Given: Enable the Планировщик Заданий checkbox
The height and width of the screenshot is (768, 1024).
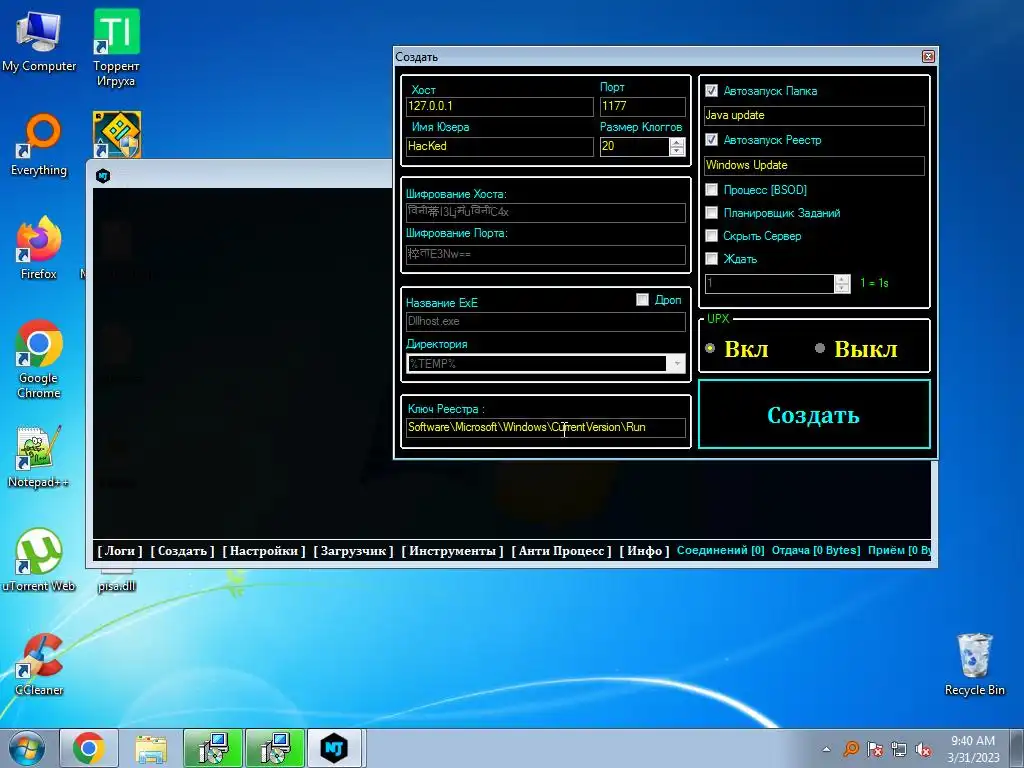Looking at the screenshot, I should click(712, 213).
